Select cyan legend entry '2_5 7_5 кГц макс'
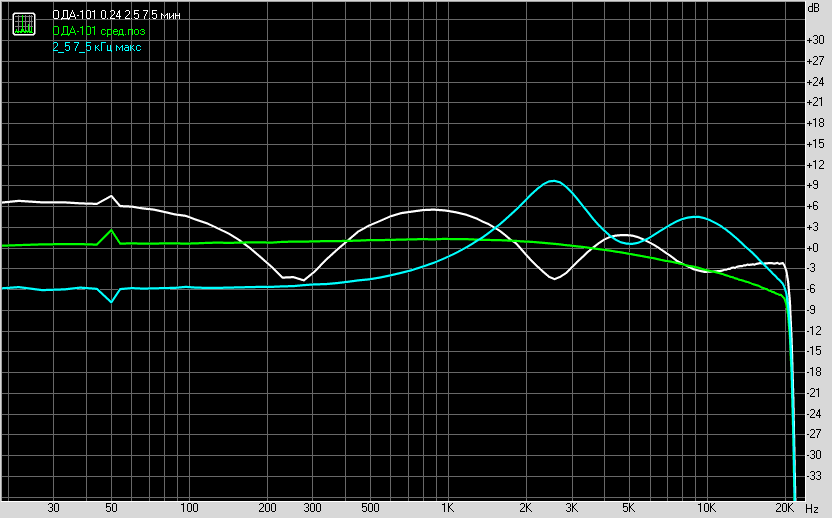 tap(97, 47)
